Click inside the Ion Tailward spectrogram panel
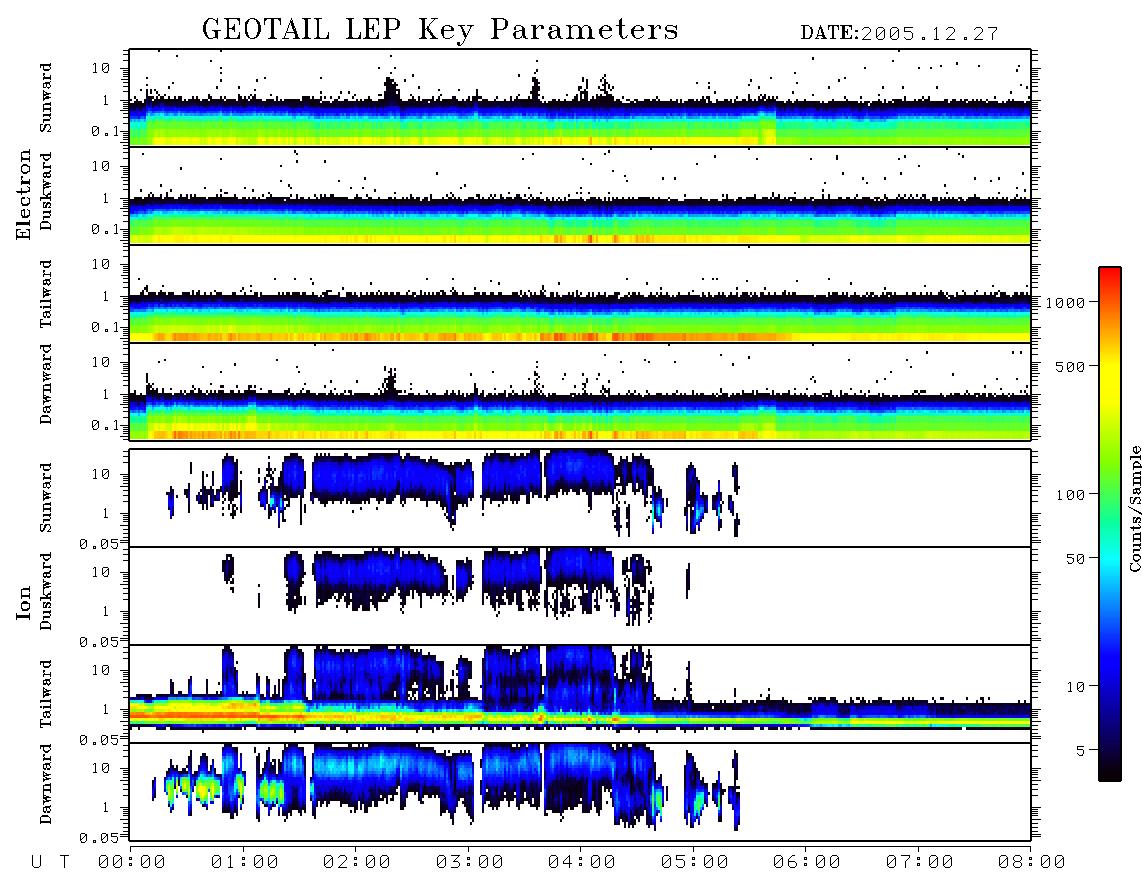 pos(580,693)
